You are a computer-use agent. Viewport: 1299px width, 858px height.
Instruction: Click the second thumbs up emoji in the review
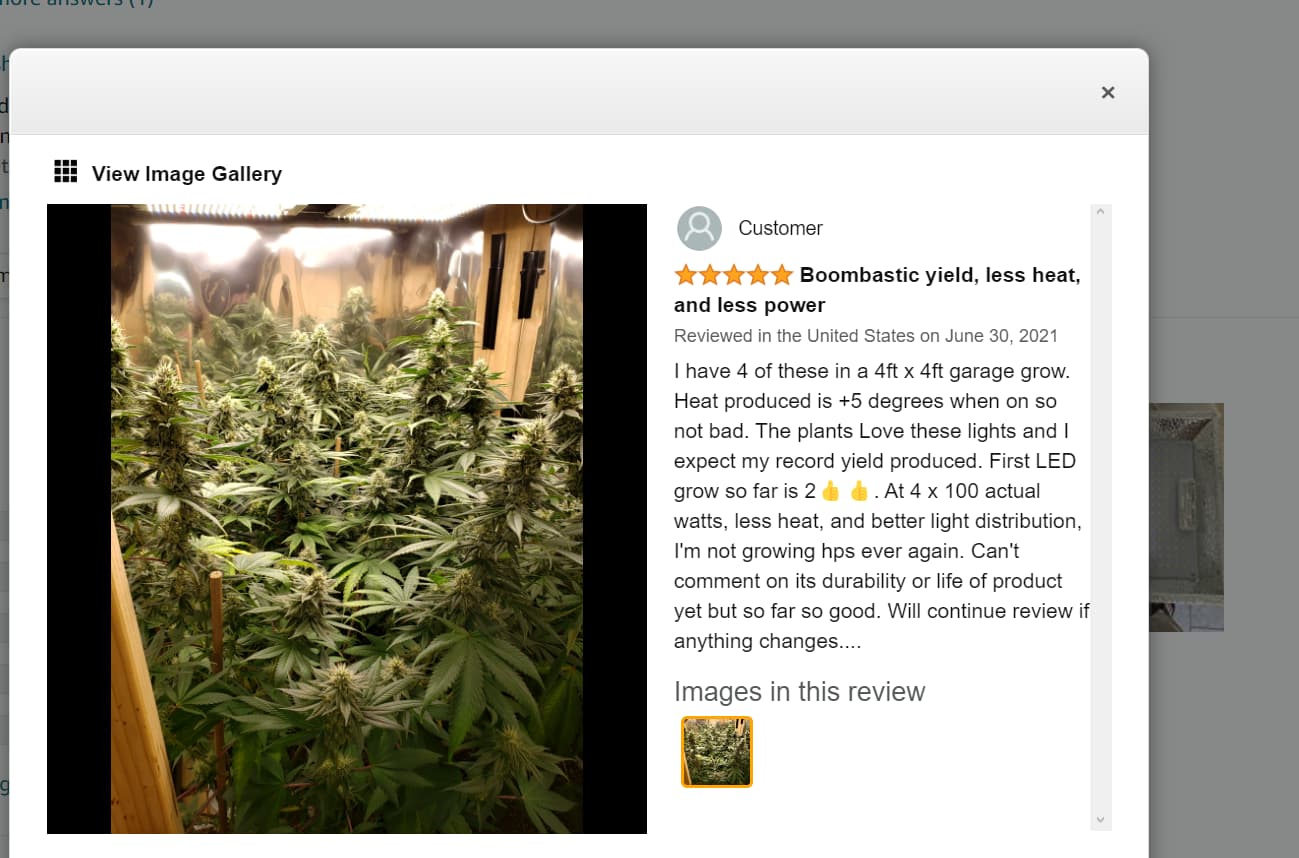click(859, 491)
